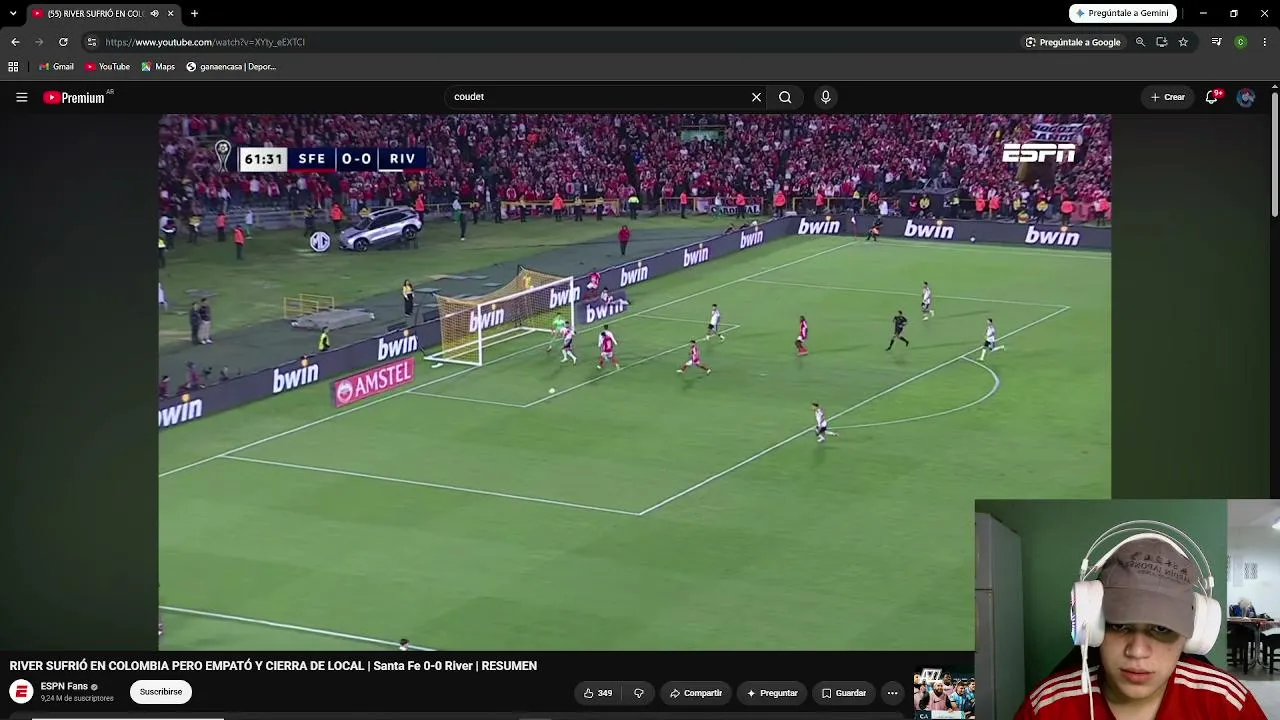Open the zoom magnifier in address bar
1280x720 pixels.
pyautogui.click(x=1140, y=42)
